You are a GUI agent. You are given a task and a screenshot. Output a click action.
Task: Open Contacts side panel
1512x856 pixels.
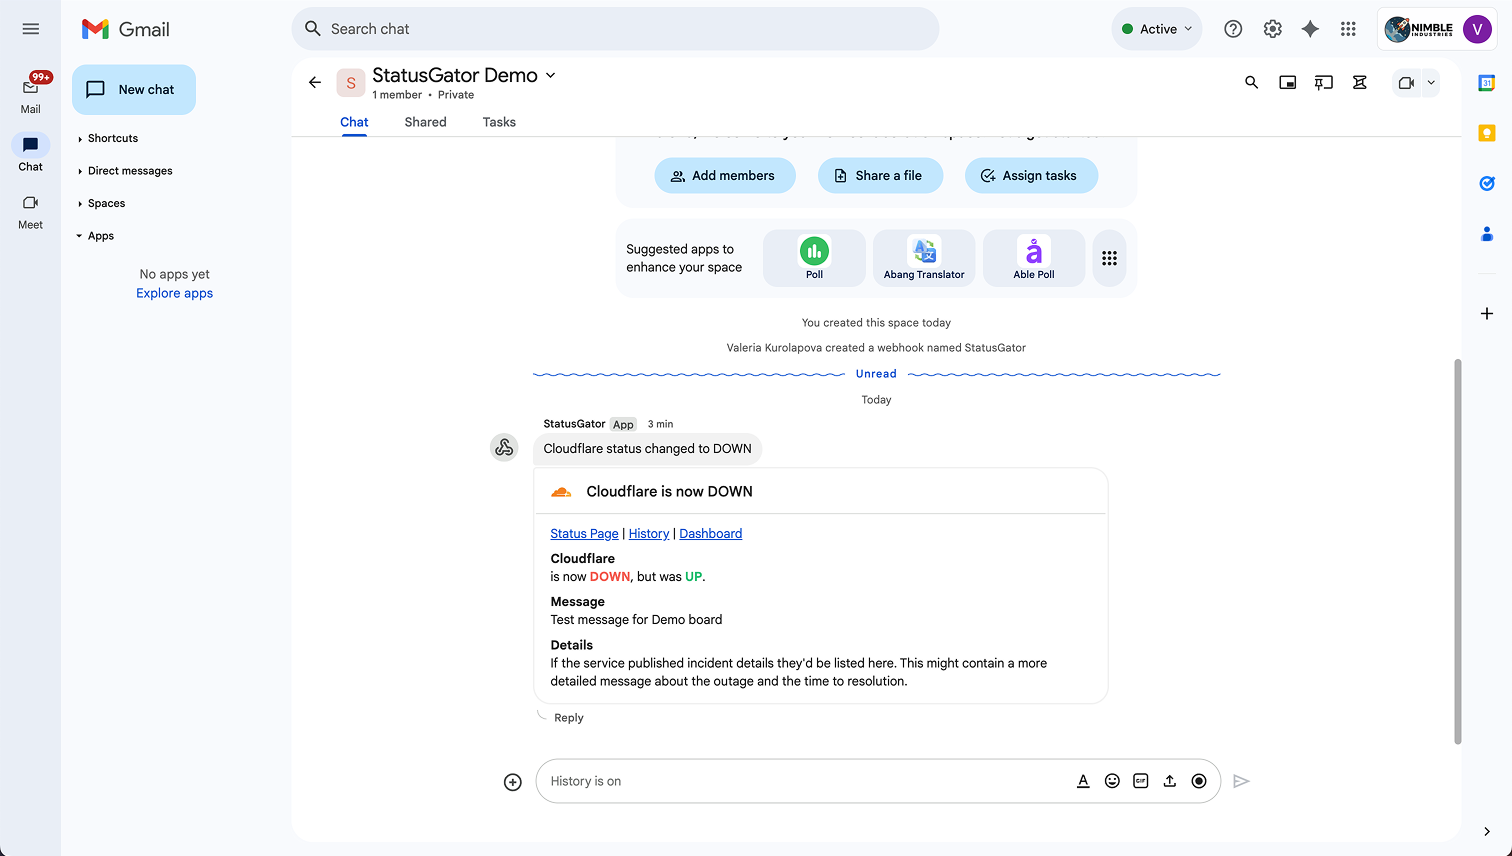(1487, 234)
